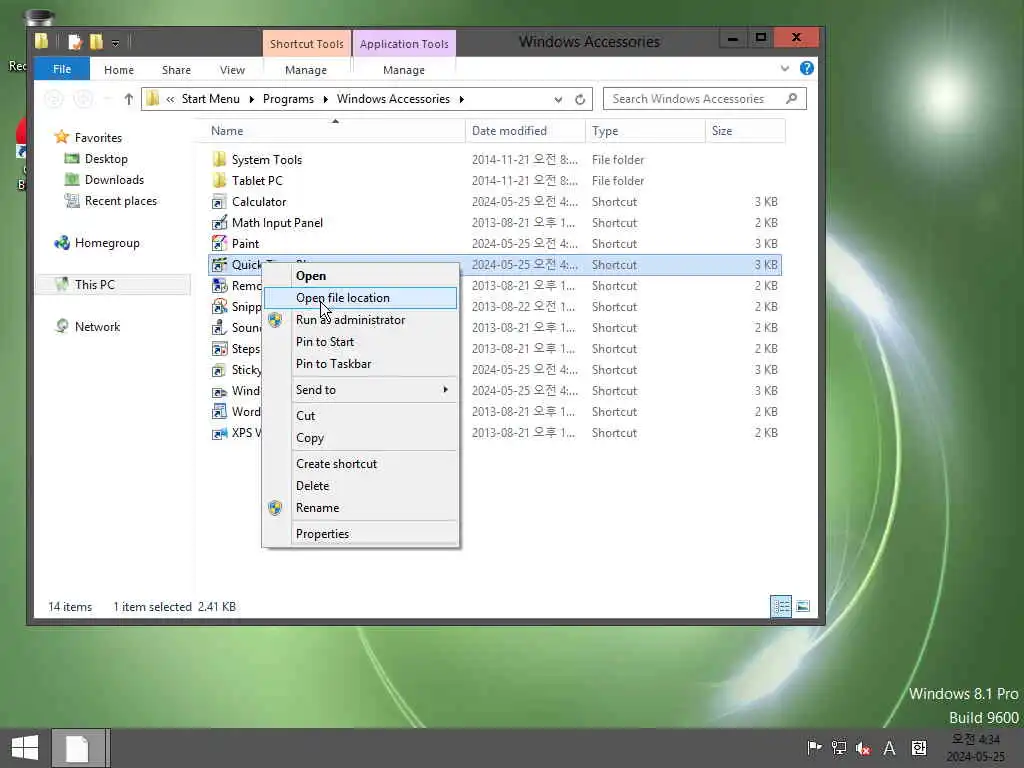Expand the Start Menu breadcrumb arrow
The image size is (1024, 768).
coord(251,99)
